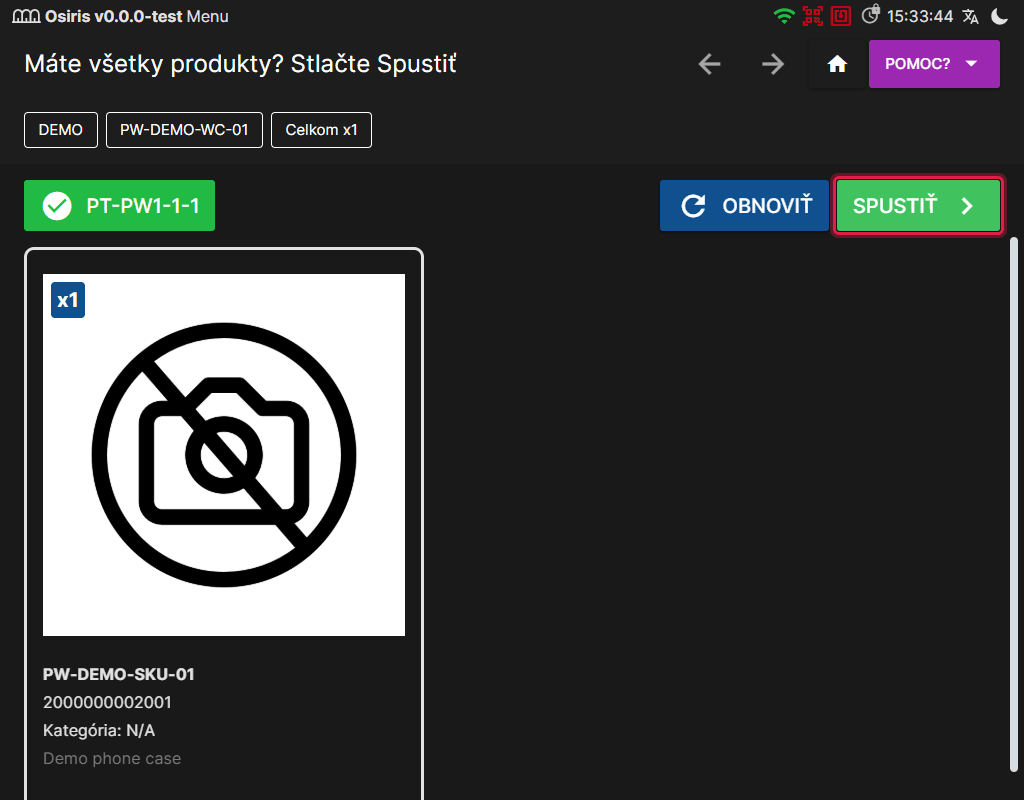1024x800 pixels.
Task: Open the Menu in the top bar
Action: pos(207,16)
